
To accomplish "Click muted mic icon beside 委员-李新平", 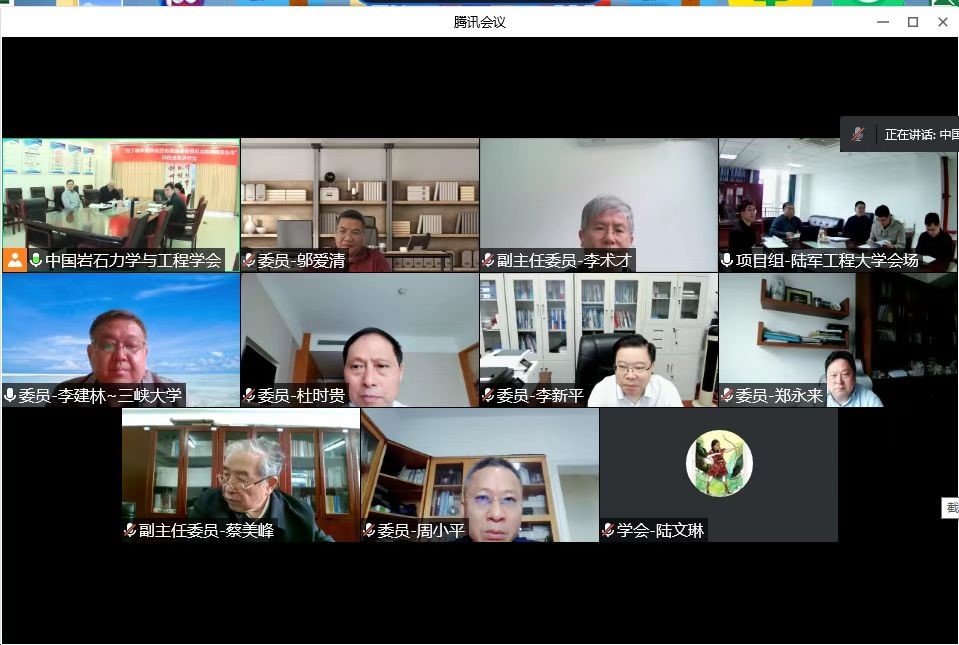I will click(x=488, y=395).
